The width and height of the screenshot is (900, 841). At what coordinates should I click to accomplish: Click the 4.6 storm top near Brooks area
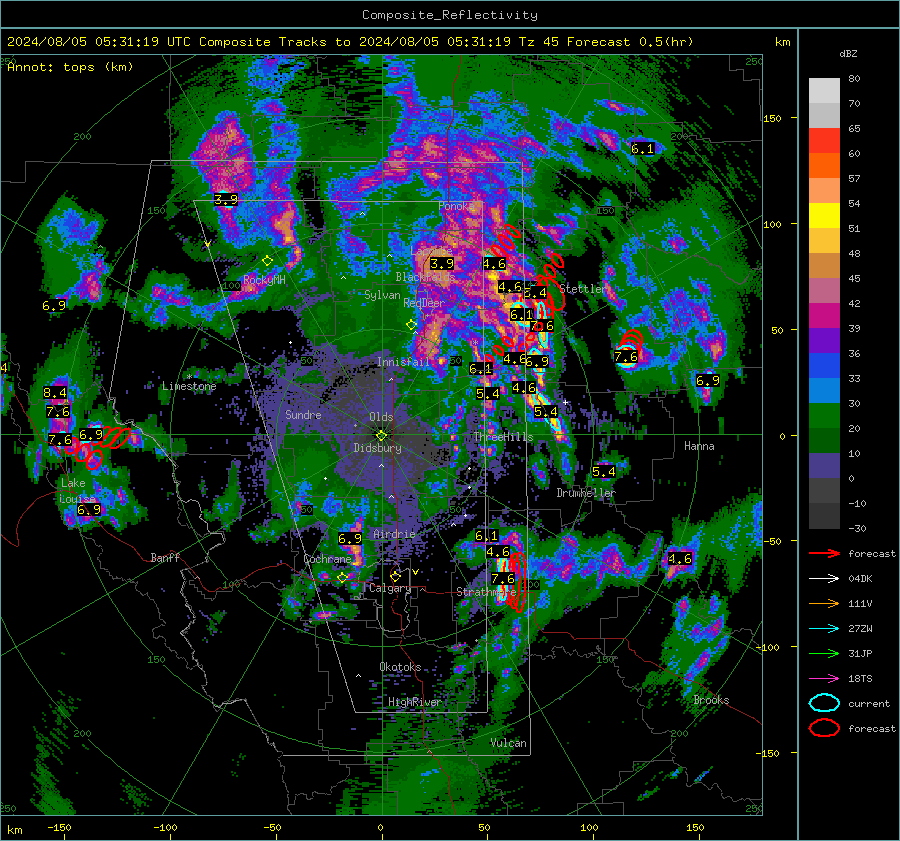680,559
